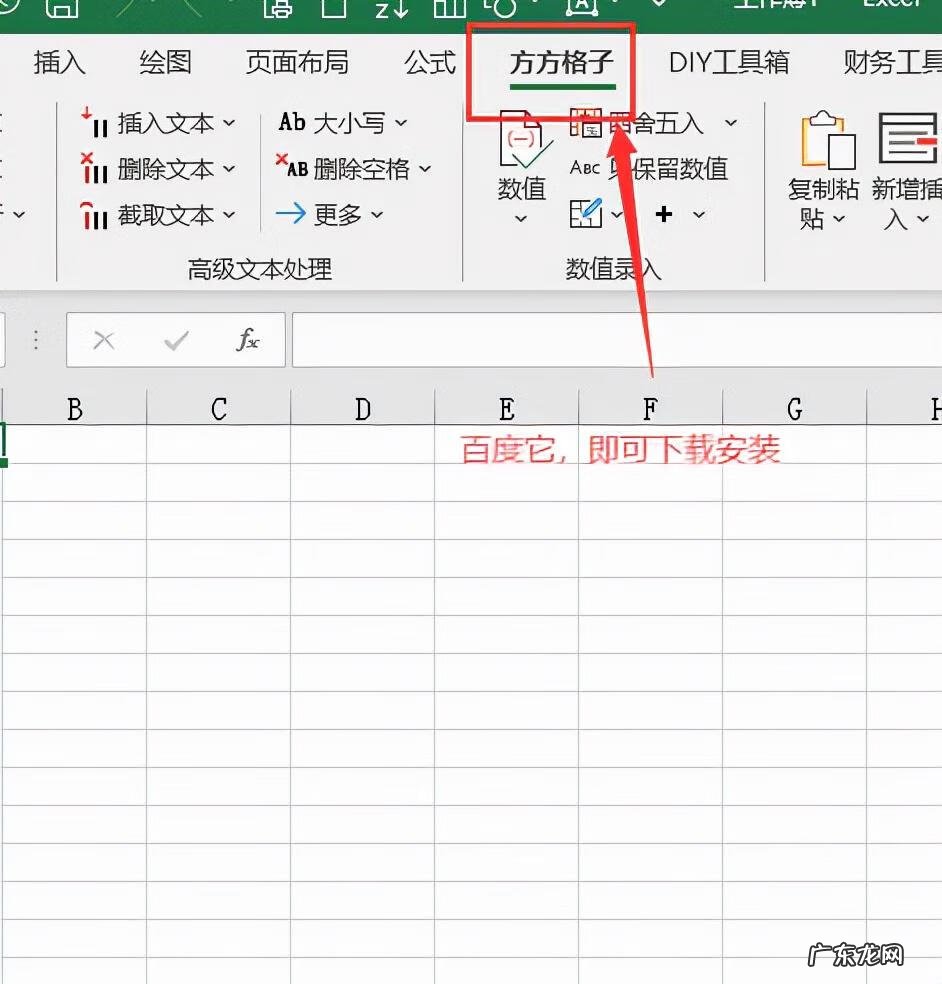Click the 四舍五入 rounding icon
The width and height of the screenshot is (942, 984).
[585, 123]
